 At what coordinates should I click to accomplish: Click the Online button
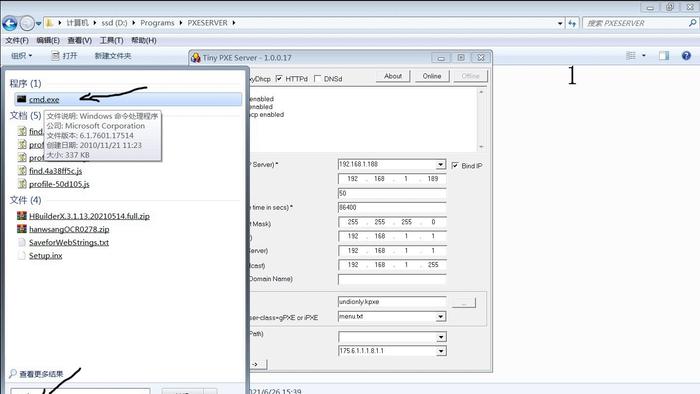click(x=432, y=76)
